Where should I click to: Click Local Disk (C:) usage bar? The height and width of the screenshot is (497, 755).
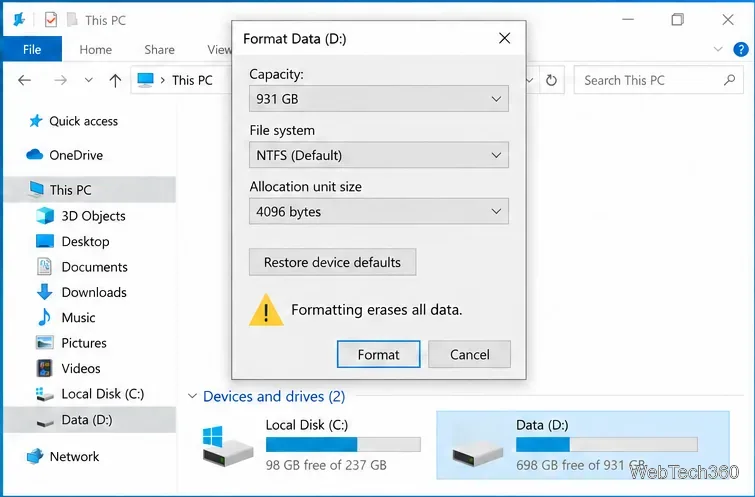343,445
